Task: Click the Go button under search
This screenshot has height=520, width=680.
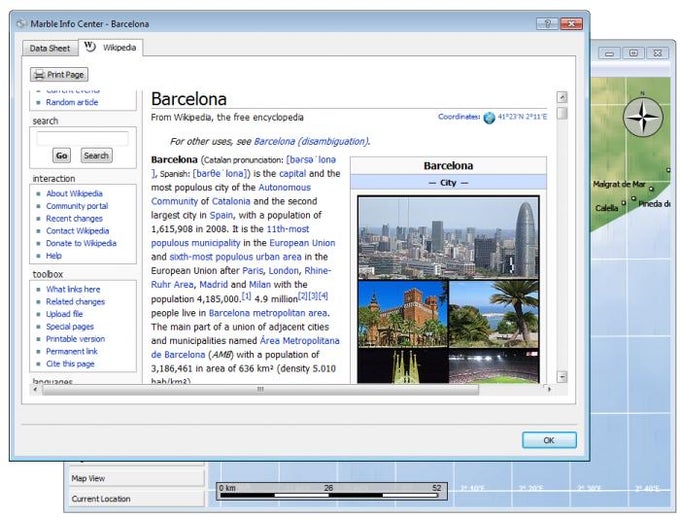Action: click(62, 155)
